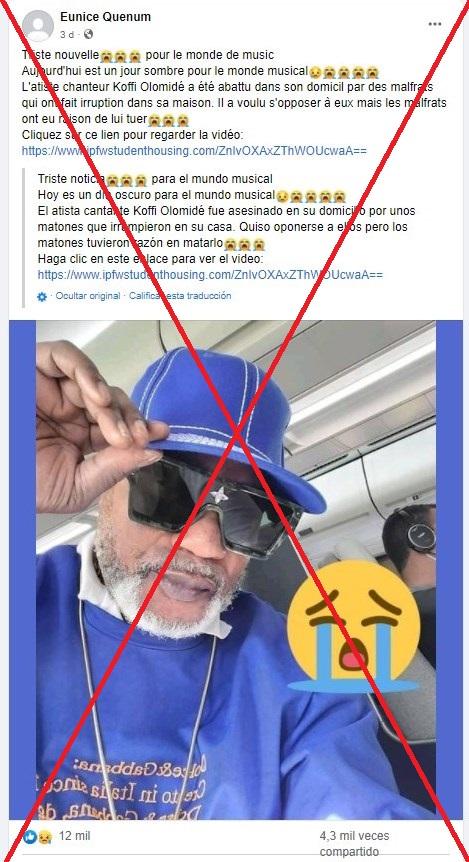The image size is (469, 862).
Task: Click the translation settings gear icon
Action: click(x=42, y=296)
